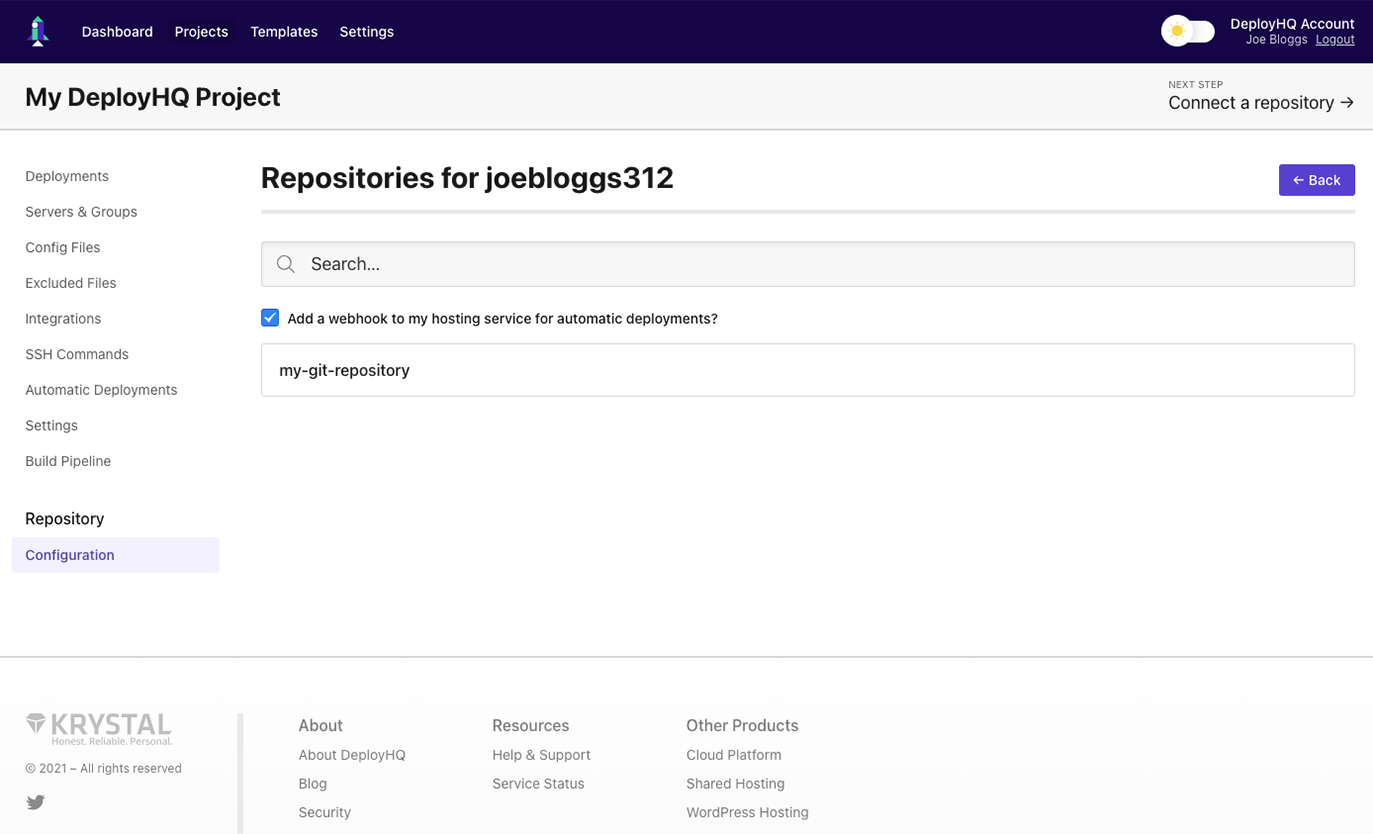
Task: Uncheck the automatic deployments webhook checkbox
Action: coord(270,318)
